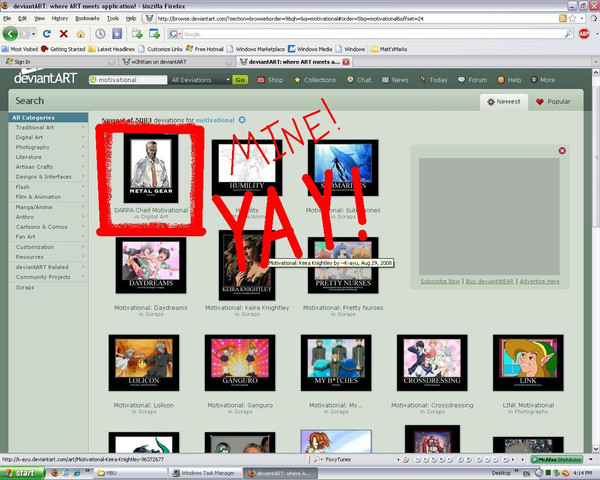Open the Lolicon motivational thumbnail

pos(144,363)
